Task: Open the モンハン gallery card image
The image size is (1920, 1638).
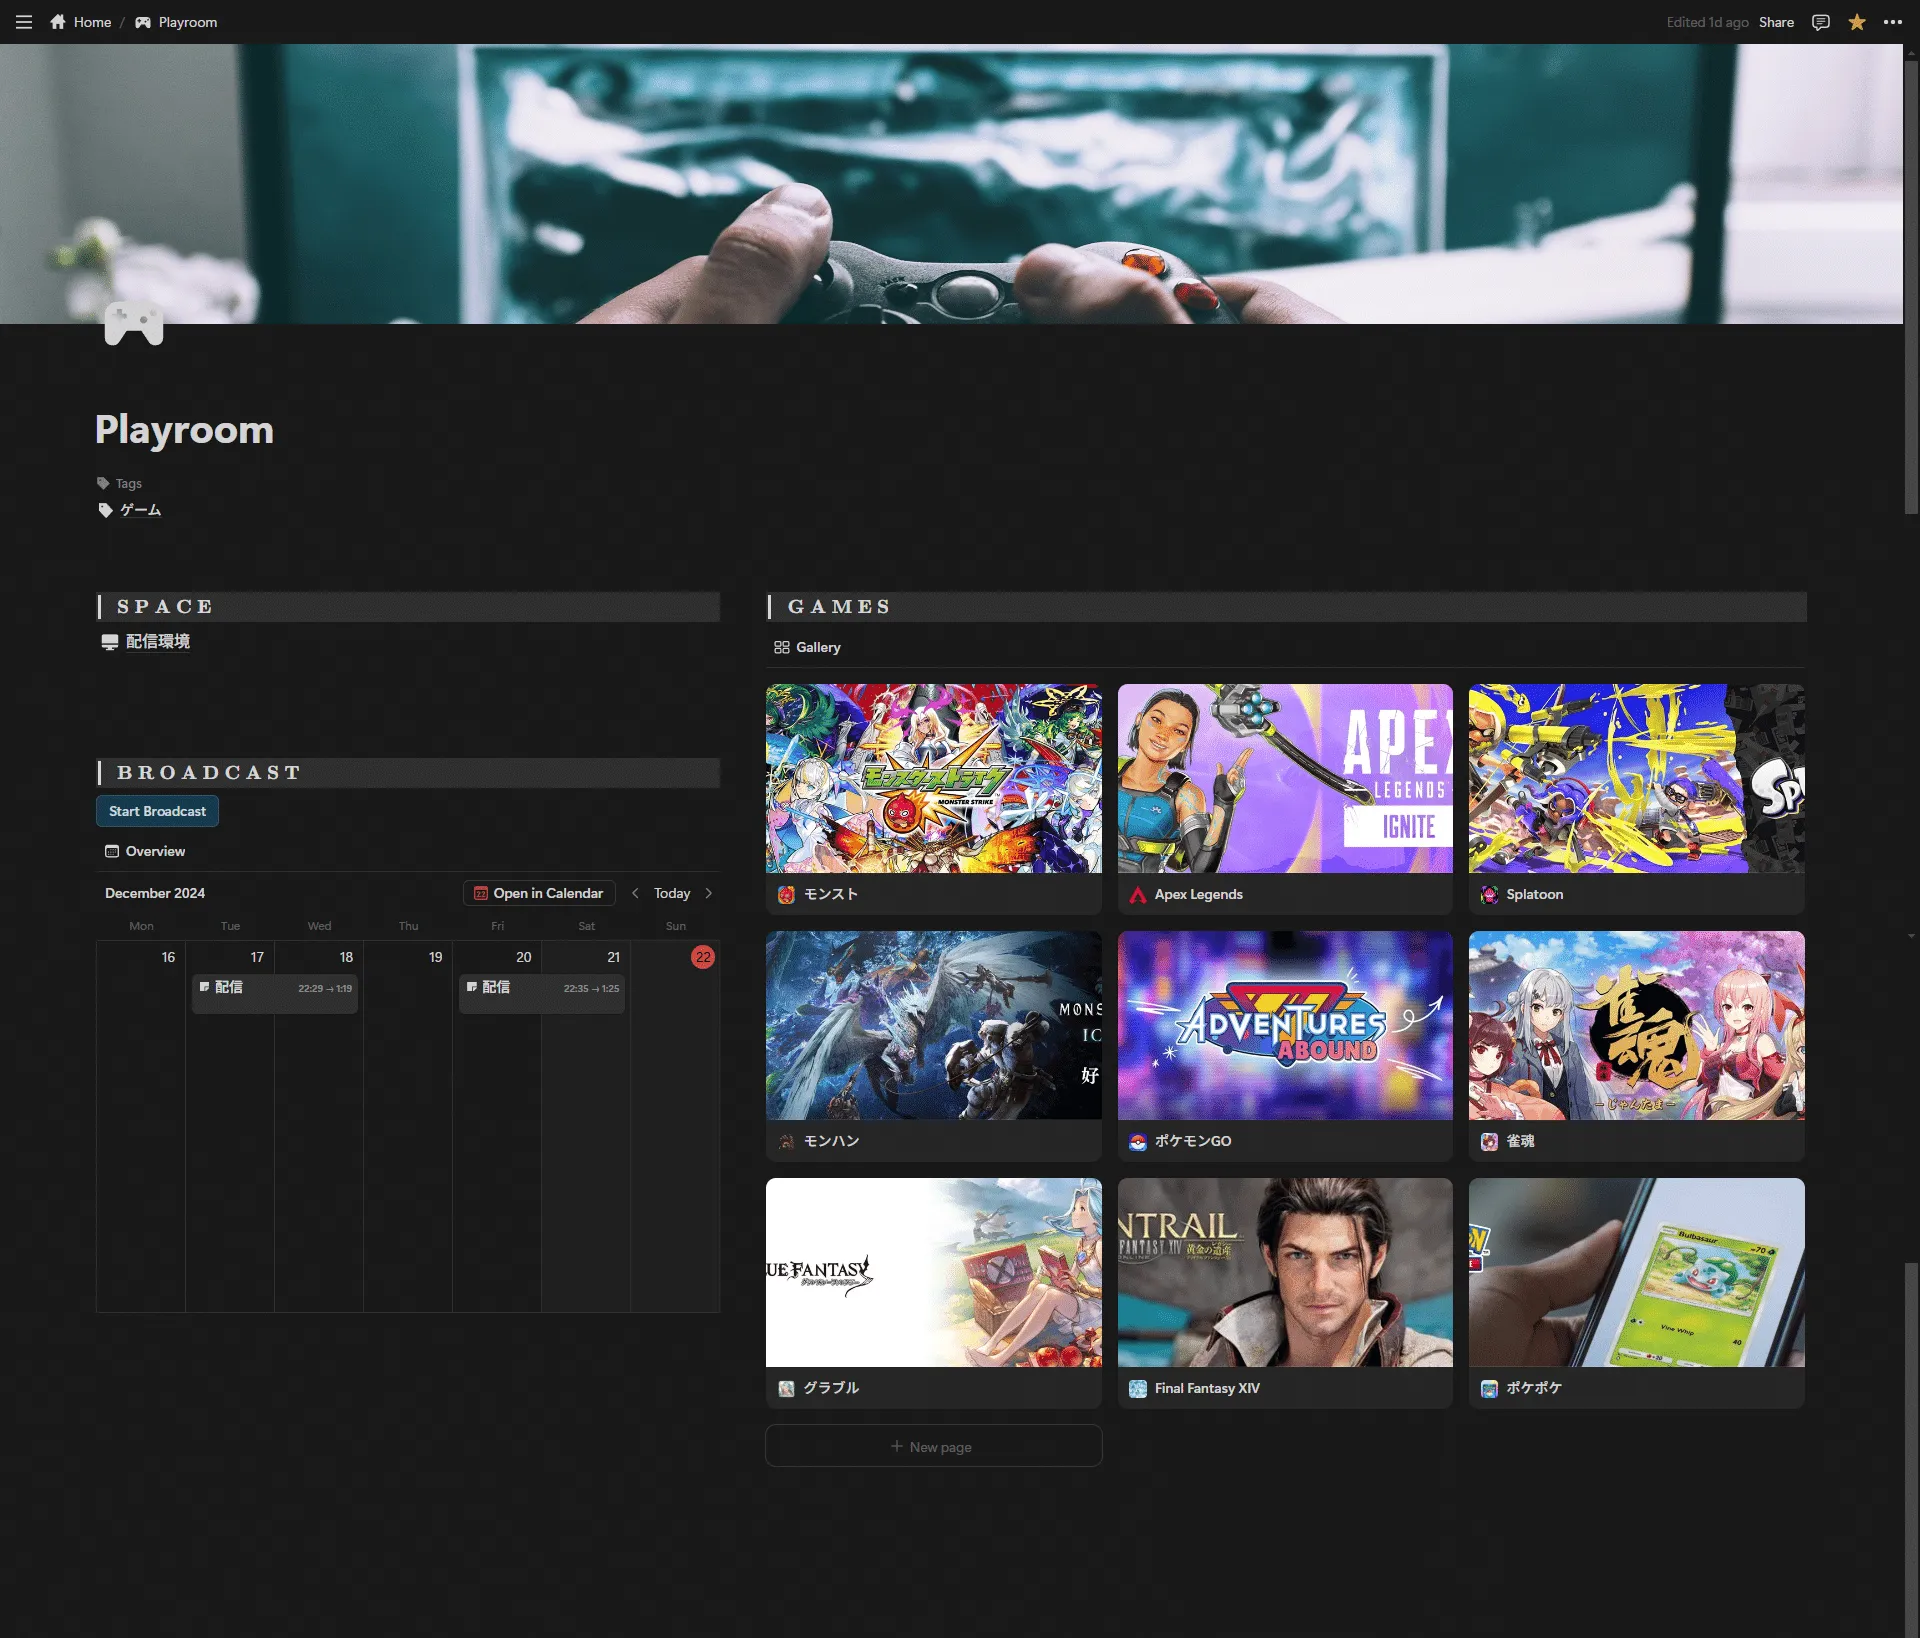Action: tap(934, 1025)
